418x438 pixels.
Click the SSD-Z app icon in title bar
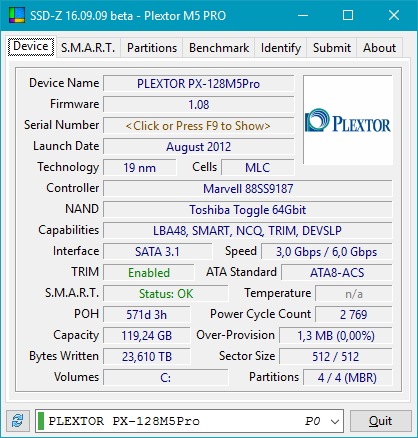[x=17, y=15]
